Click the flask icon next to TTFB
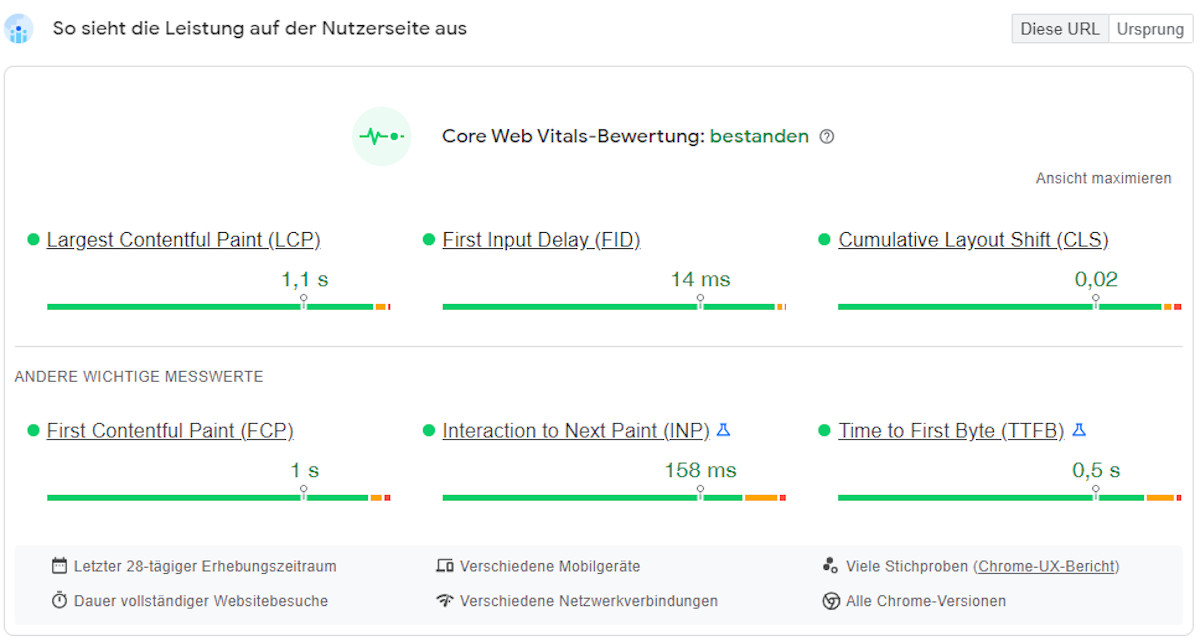 click(1079, 430)
